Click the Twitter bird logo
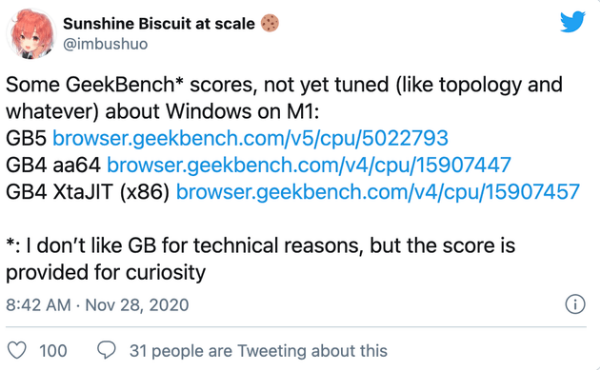600x370 pixels. coord(572,22)
